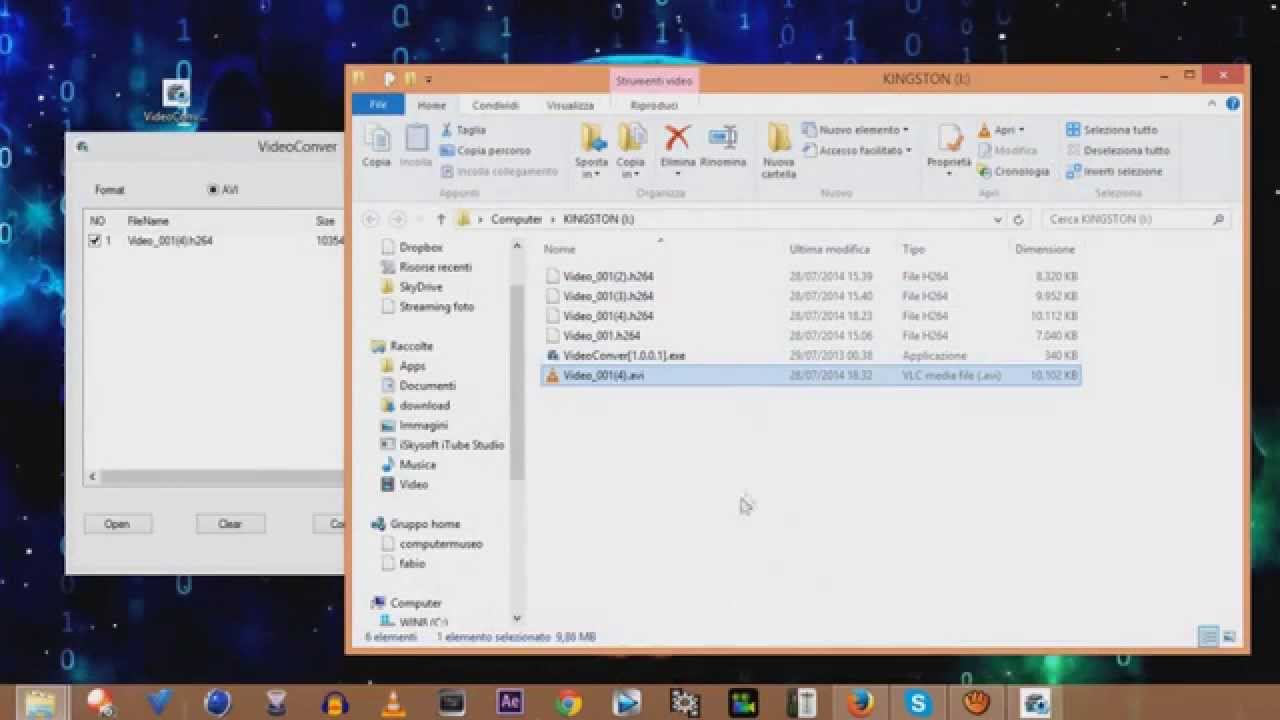
Task: Click the Strumenti video contextual tab
Action: (x=654, y=80)
